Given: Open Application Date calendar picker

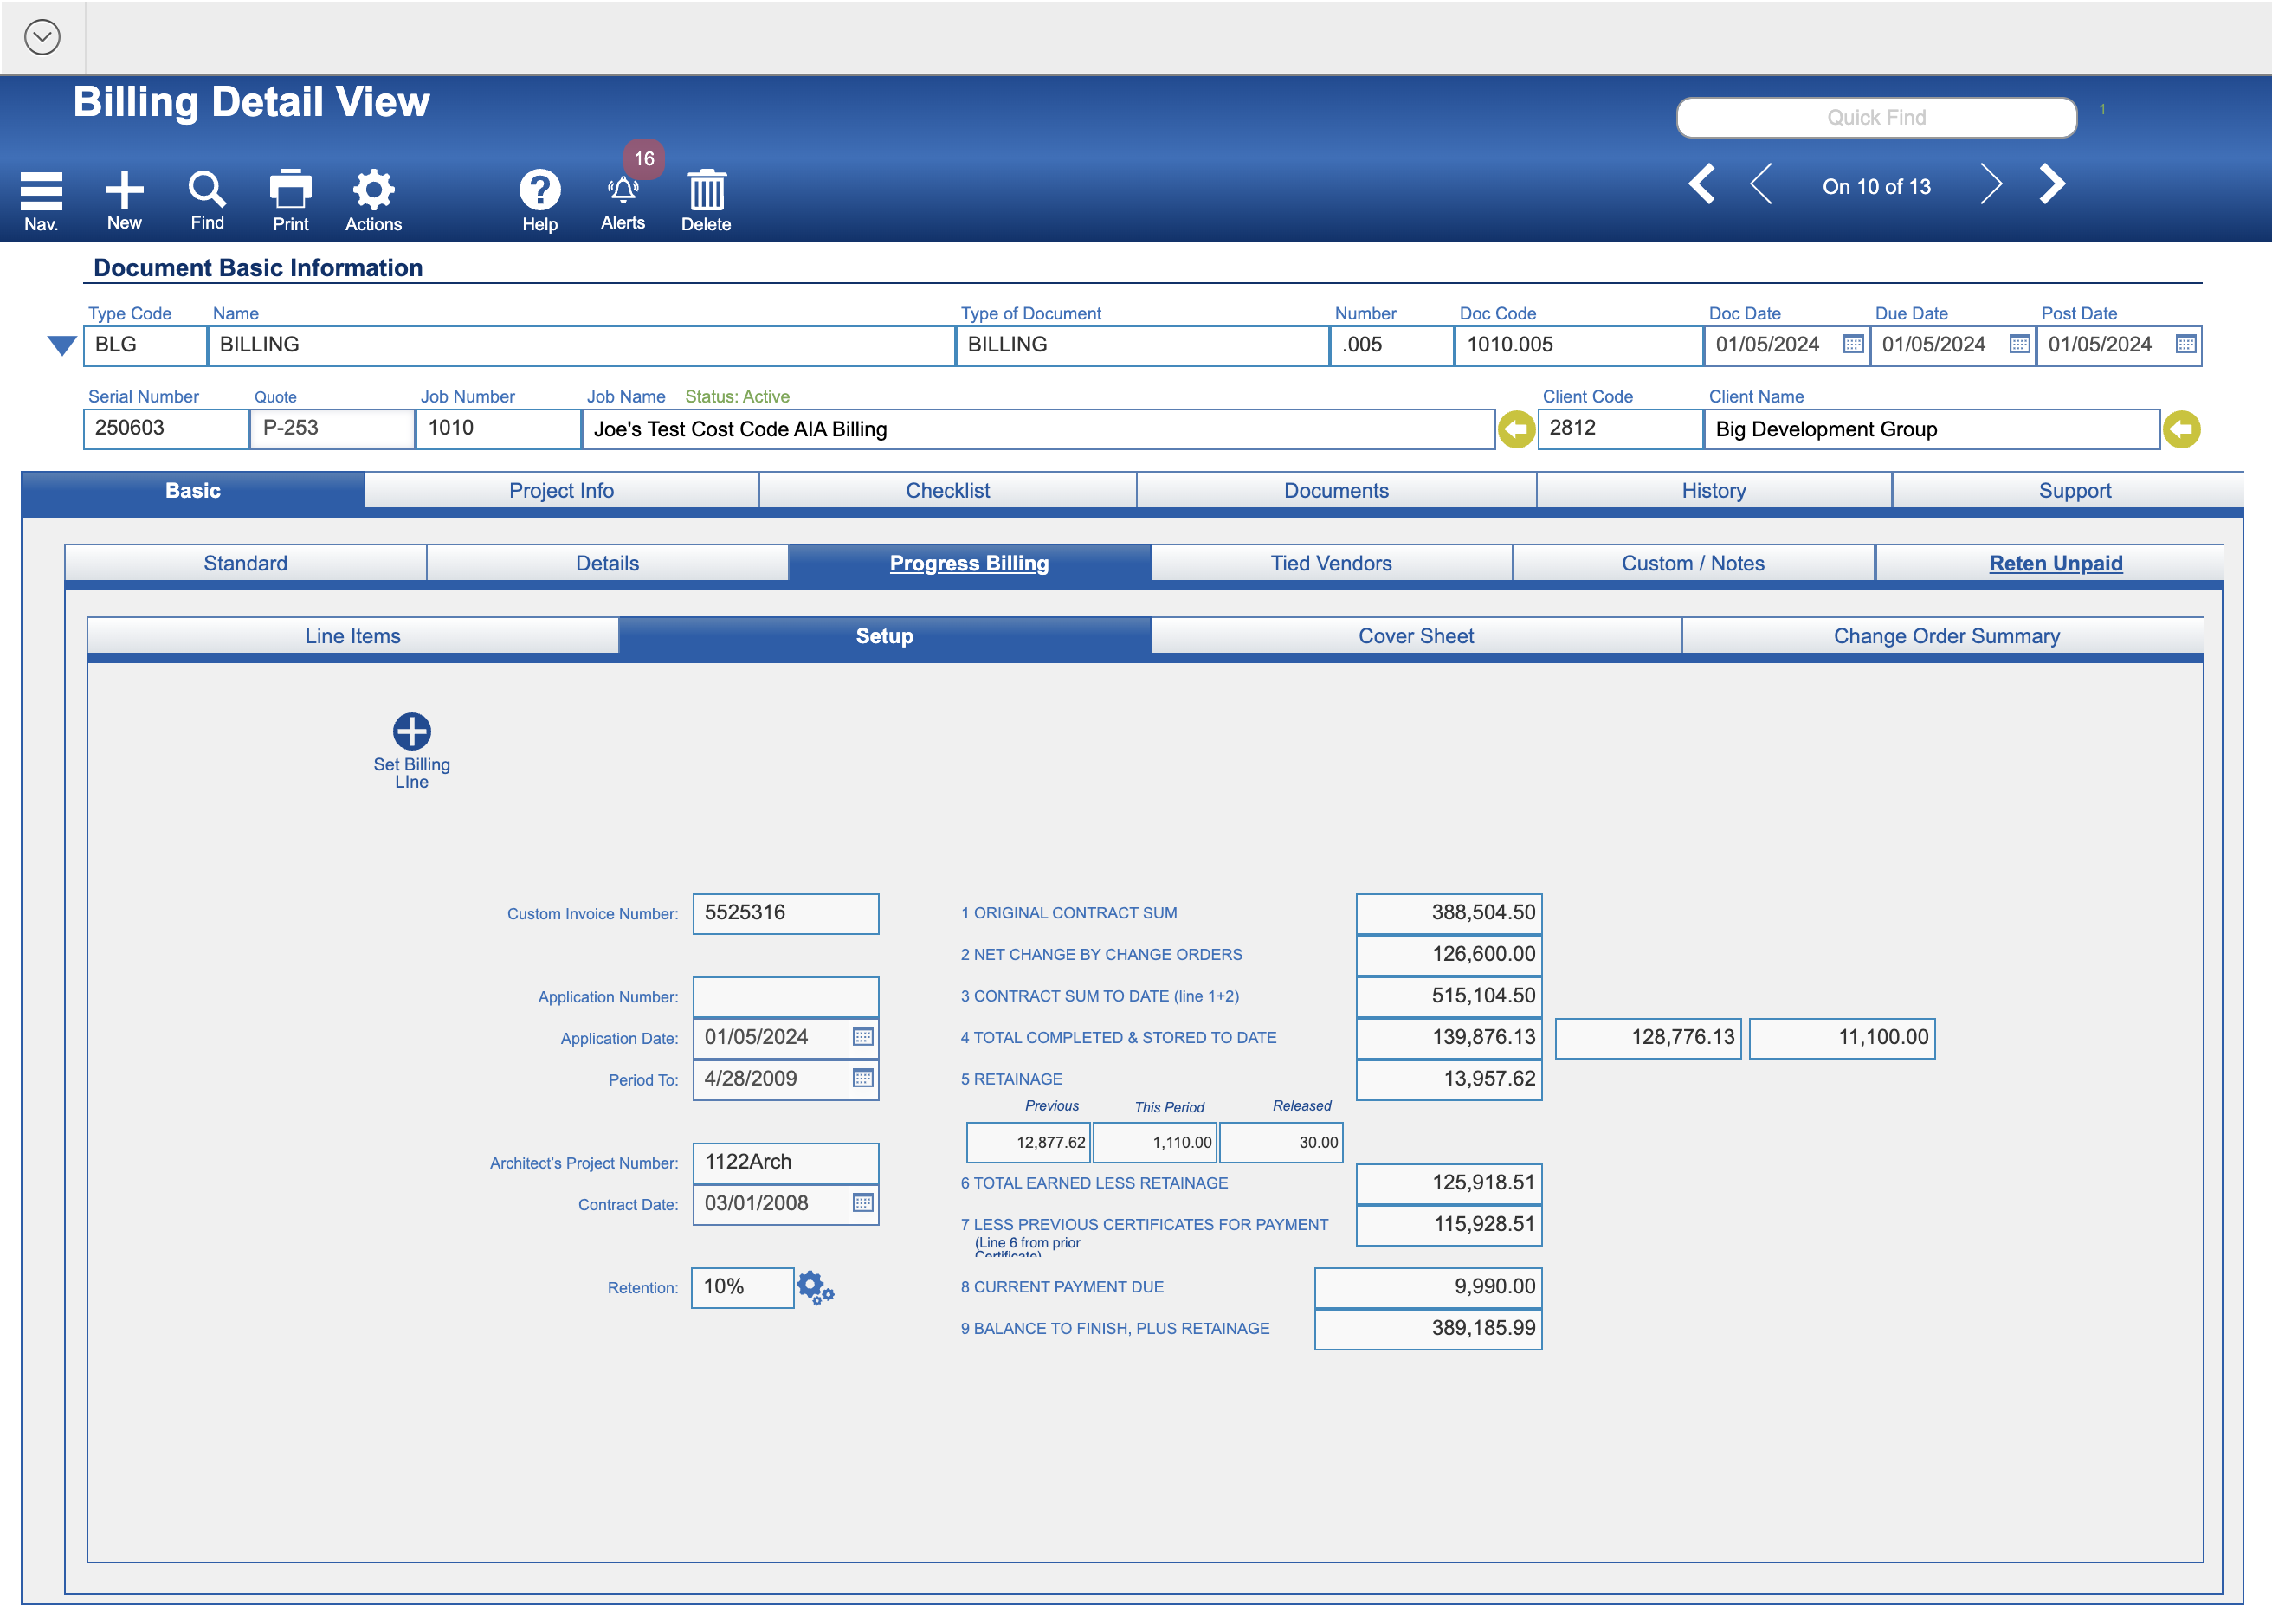Looking at the screenshot, I should tap(863, 1037).
